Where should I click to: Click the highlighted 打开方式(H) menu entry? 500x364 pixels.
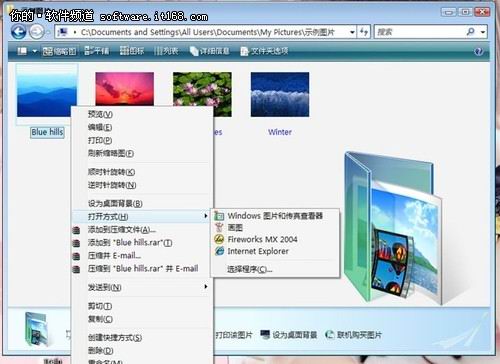[141, 217]
